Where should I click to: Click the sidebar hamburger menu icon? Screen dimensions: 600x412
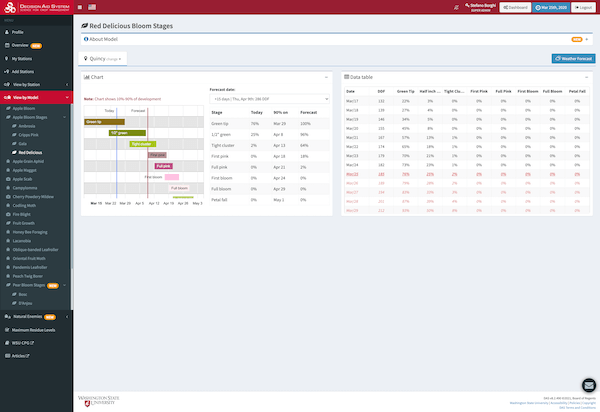pyautogui.click(x=81, y=6)
